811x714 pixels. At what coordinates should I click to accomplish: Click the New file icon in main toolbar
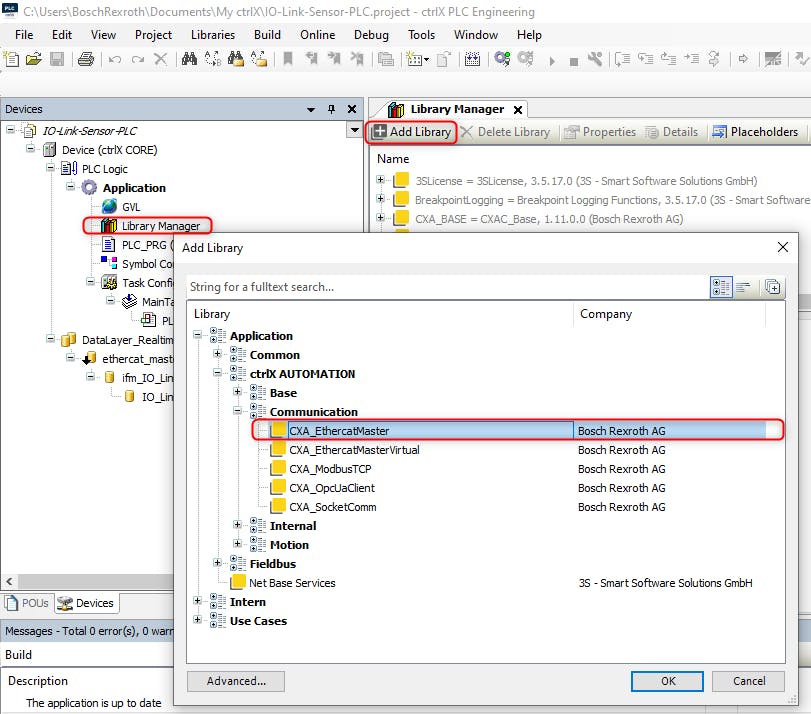pyautogui.click(x=11, y=59)
